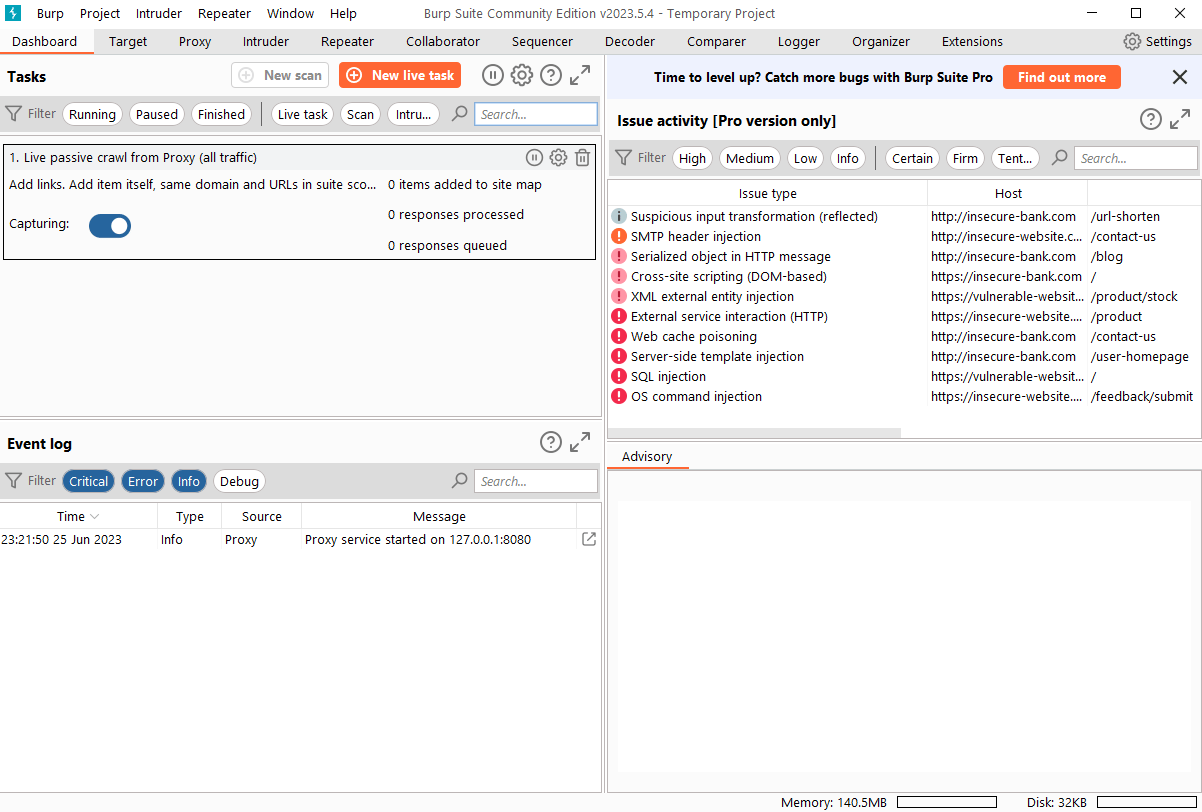1202x812 pixels.
Task: Toggle the Low severity issue filter
Action: [x=806, y=158]
